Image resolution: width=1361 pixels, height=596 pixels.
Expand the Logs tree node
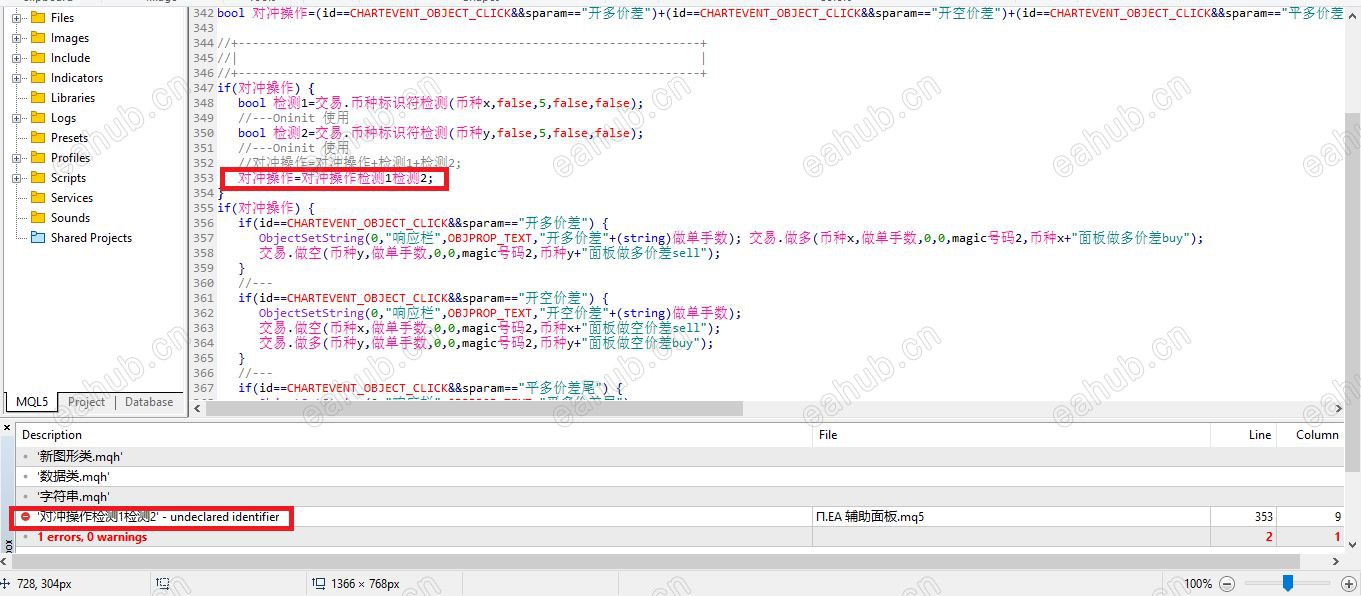[x=17, y=118]
